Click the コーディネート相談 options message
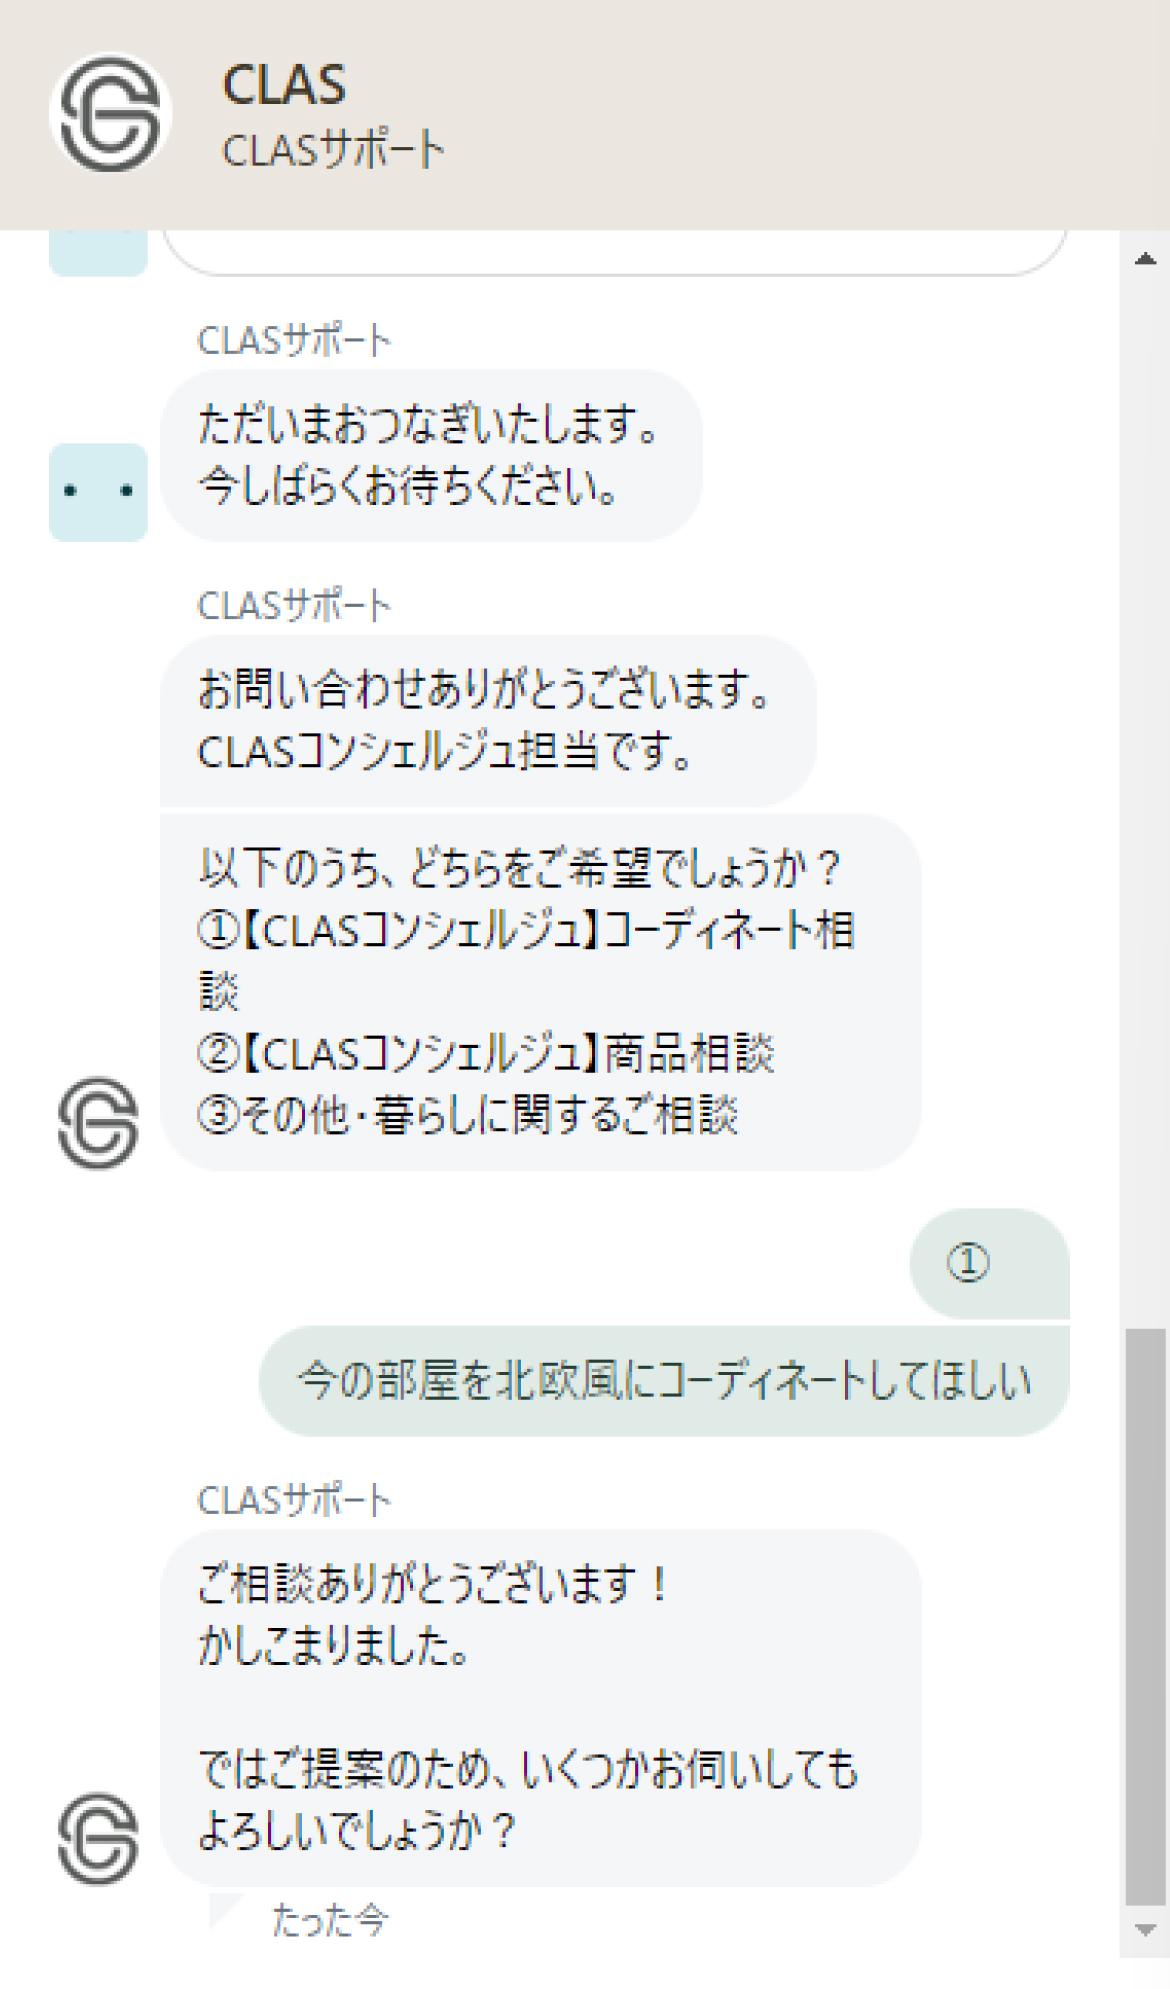This screenshot has width=1170, height=1989. [x=540, y=991]
